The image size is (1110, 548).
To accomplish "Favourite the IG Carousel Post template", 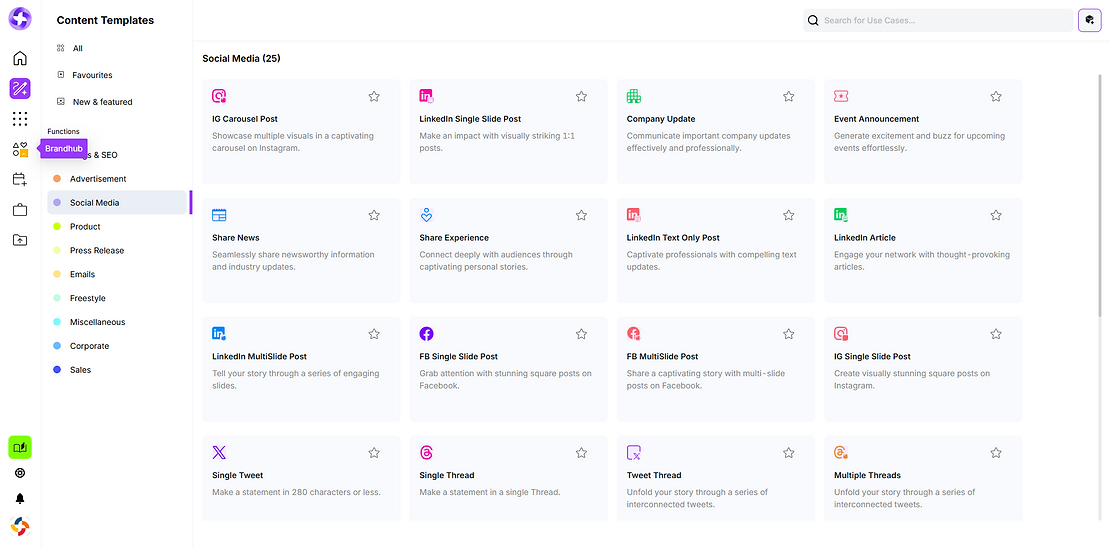I will click(x=374, y=96).
